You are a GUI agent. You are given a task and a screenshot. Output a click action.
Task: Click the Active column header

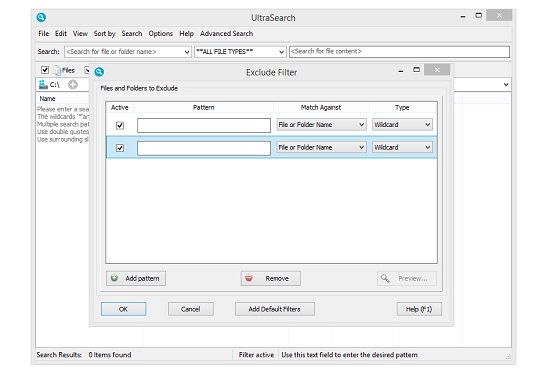click(x=120, y=107)
